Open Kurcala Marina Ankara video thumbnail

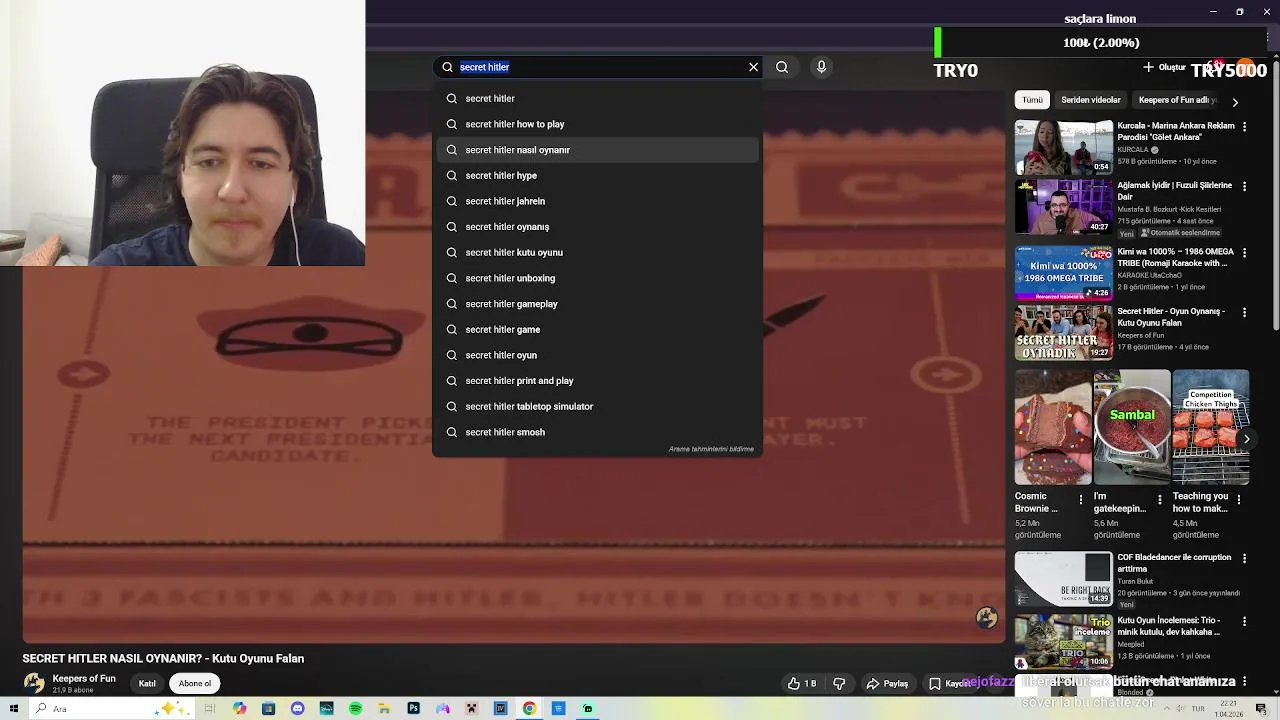pyautogui.click(x=1064, y=147)
